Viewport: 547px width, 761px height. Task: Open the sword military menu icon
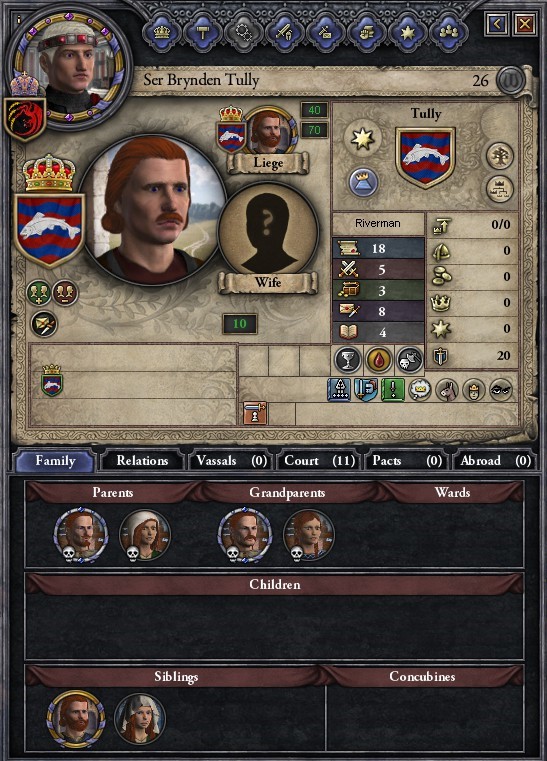click(284, 33)
